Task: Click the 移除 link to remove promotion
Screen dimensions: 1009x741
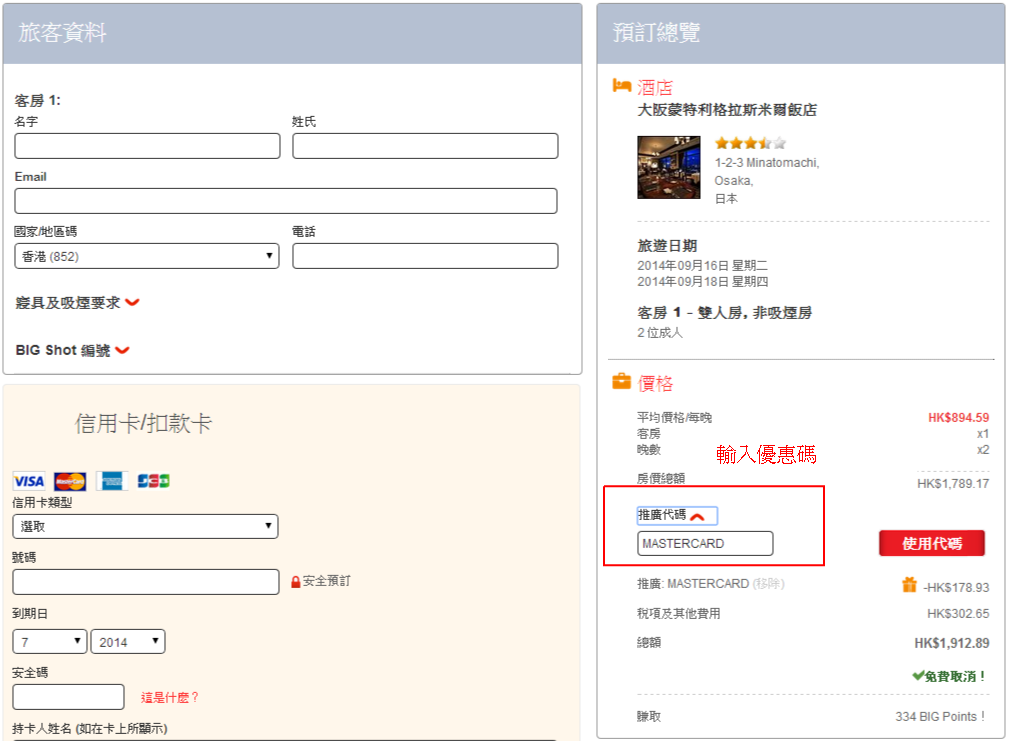Action: coord(767,584)
